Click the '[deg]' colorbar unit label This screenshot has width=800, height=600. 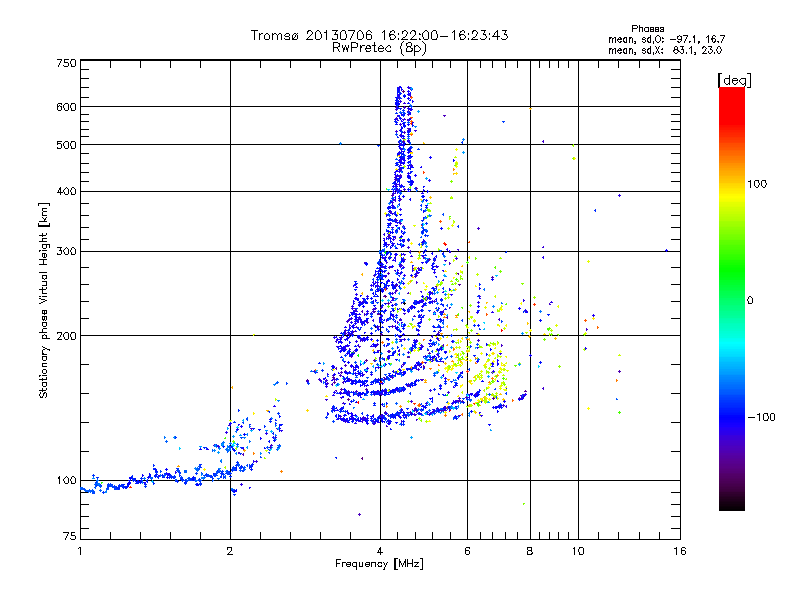click(x=734, y=81)
